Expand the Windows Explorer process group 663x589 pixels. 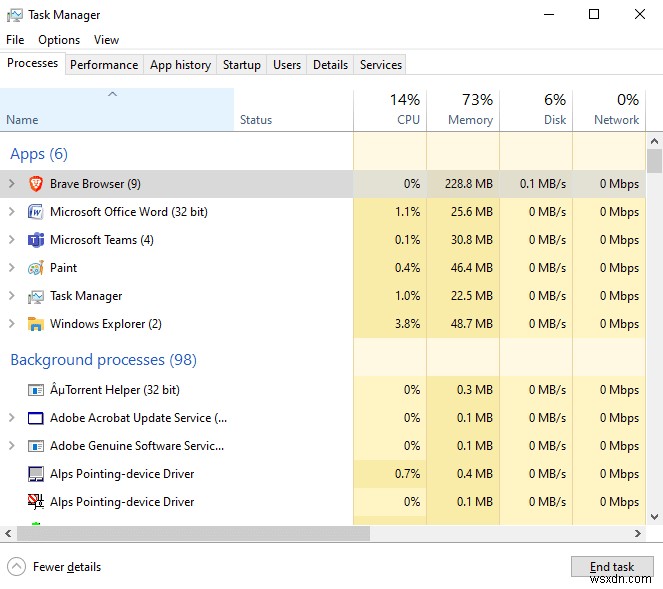(11, 324)
